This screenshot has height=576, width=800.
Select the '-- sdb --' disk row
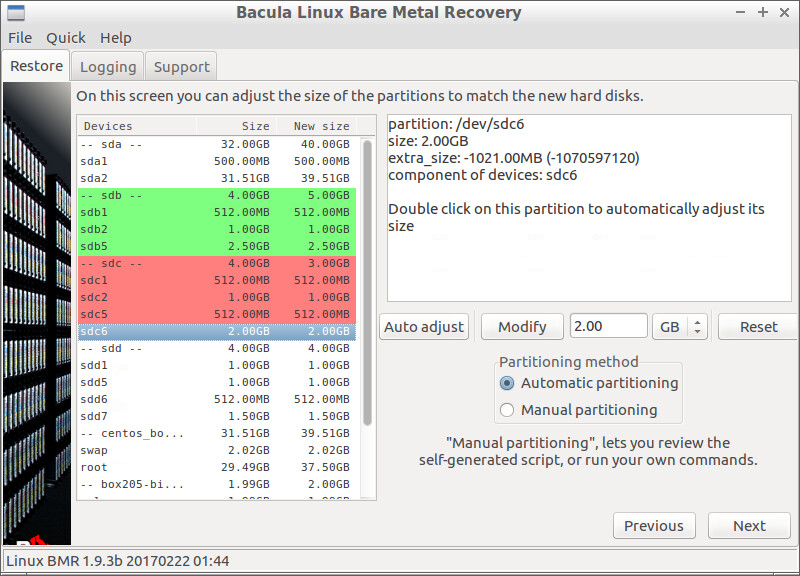click(x=217, y=195)
